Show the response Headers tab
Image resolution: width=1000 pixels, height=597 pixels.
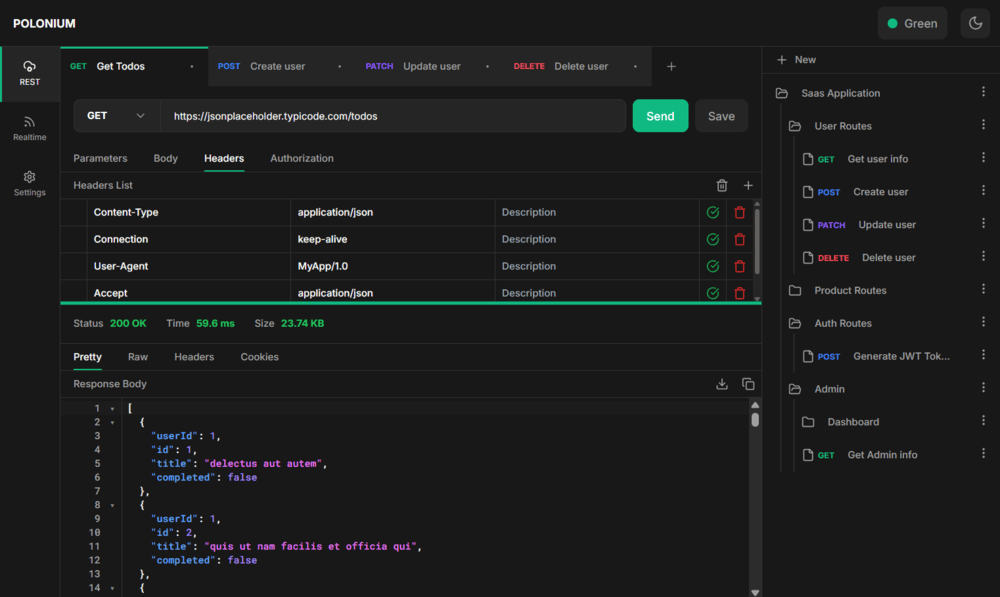194,357
